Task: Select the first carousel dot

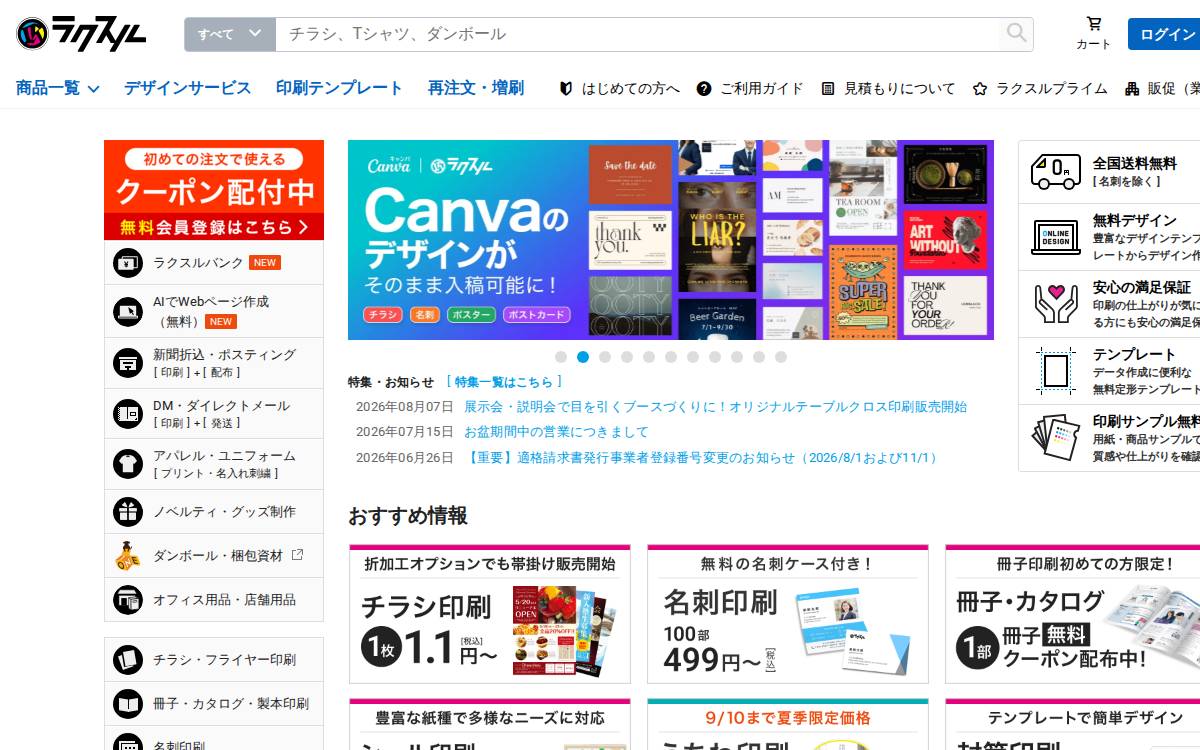Action: click(x=561, y=357)
